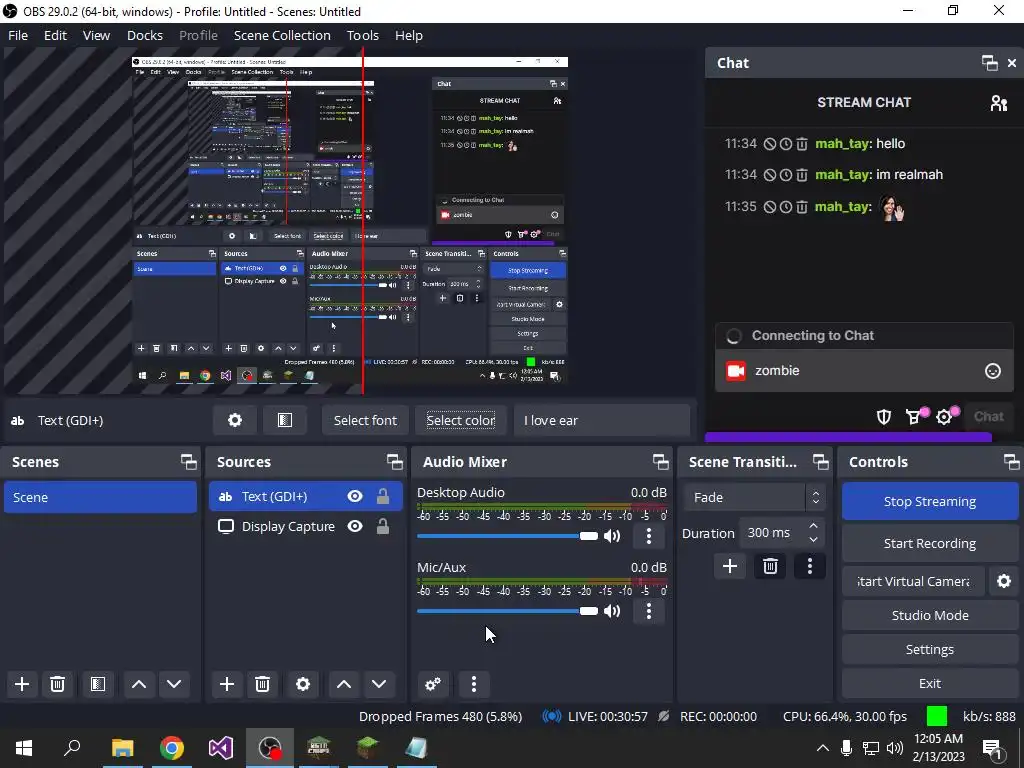The image size is (1024, 768).
Task: Add a new source
Action: tap(227, 684)
